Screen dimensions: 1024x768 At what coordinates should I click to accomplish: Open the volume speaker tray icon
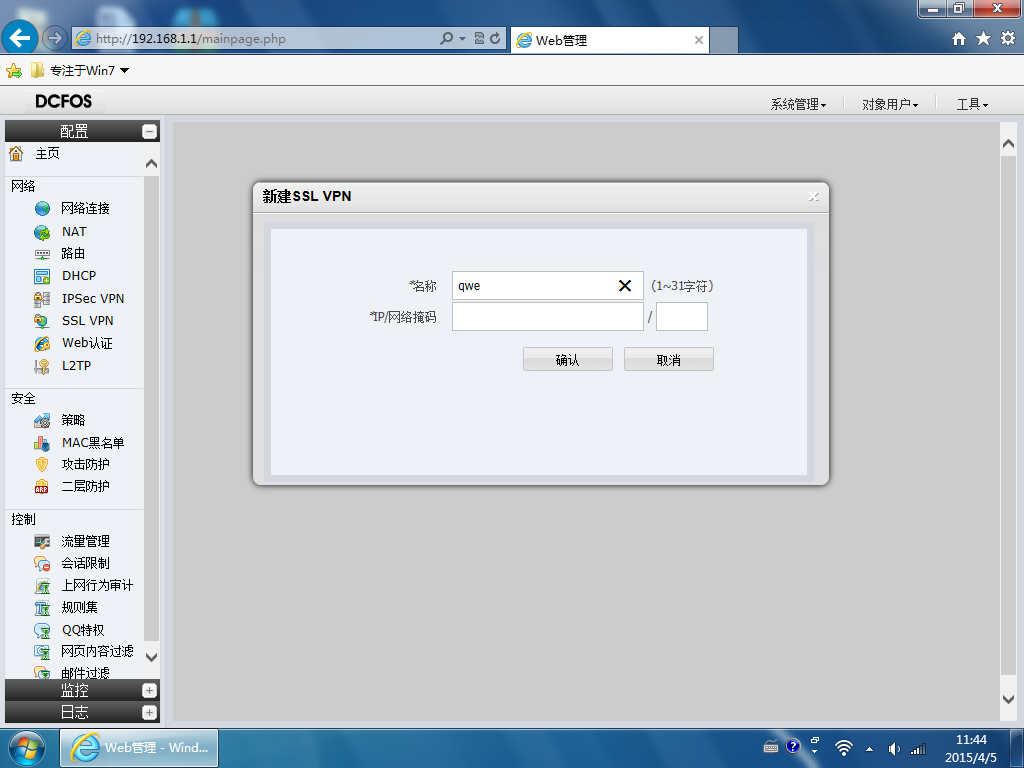pyautogui.click(x=894, y=749)
